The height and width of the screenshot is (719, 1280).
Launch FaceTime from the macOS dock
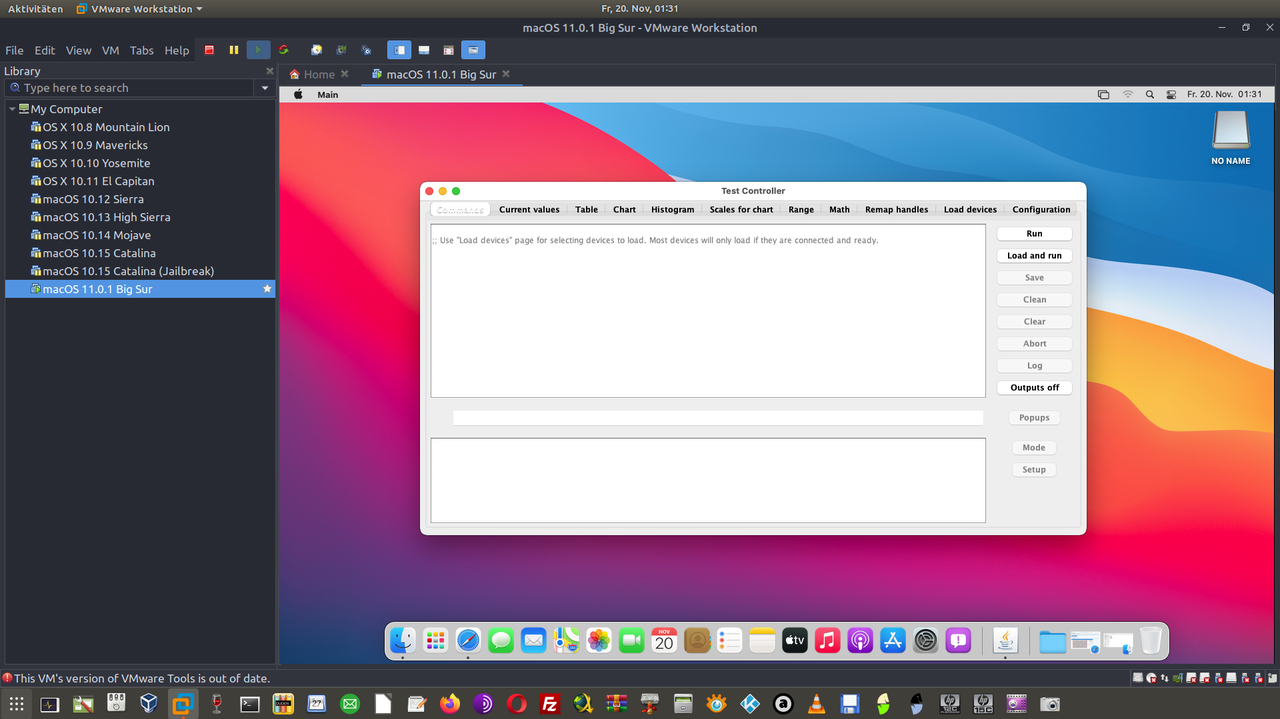coord(631,640)
